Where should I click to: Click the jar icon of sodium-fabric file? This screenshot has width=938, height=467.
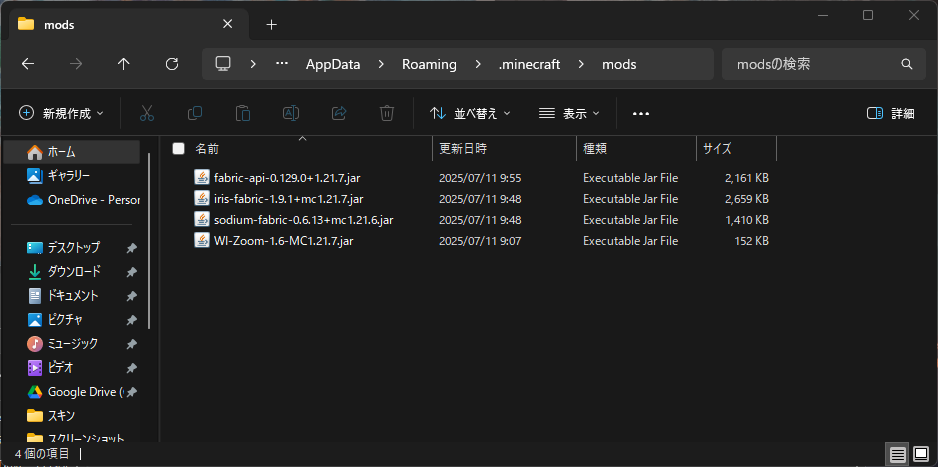[202, 219]
